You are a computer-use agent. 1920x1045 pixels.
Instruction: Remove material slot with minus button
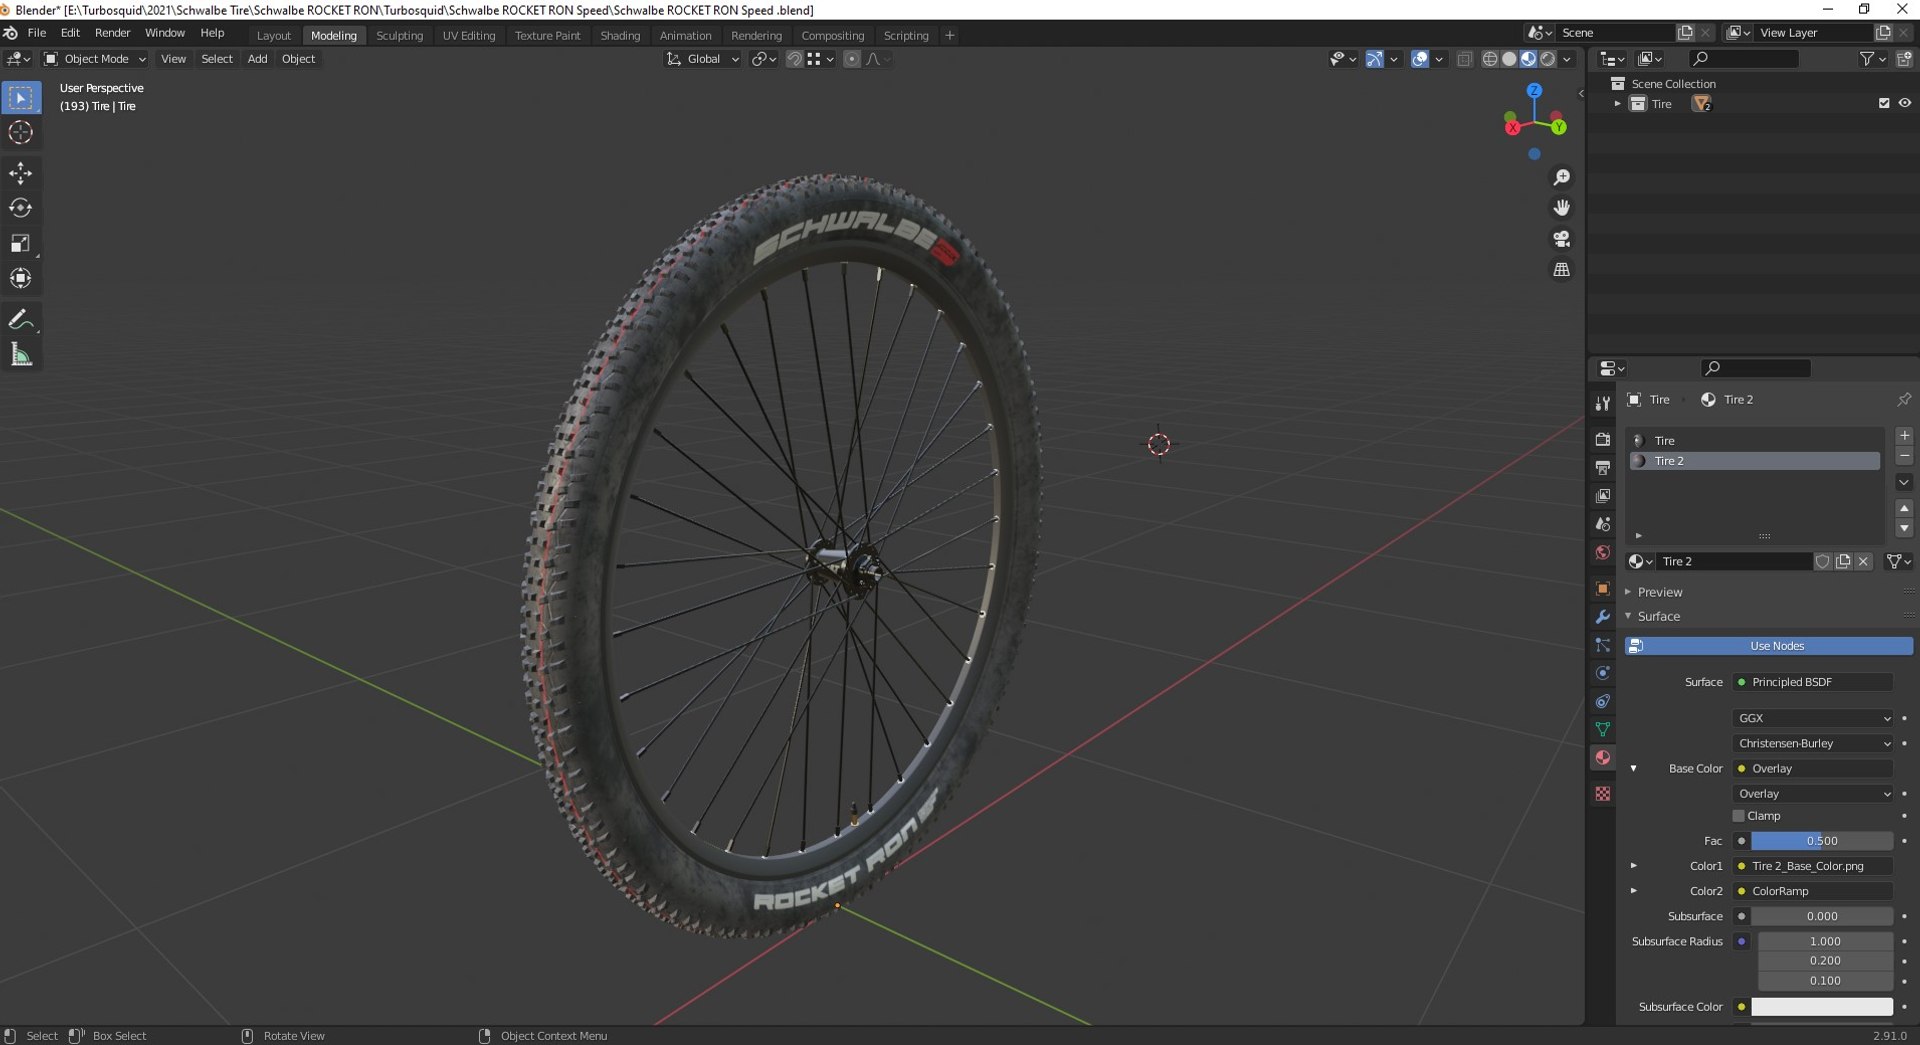click(1904, 457)
